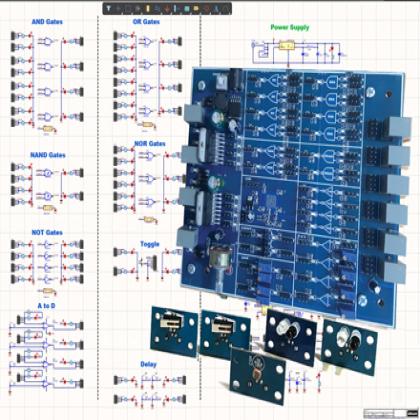Click the Toggle section label
The image size is (420, 420).
click(x=150, y=244)
